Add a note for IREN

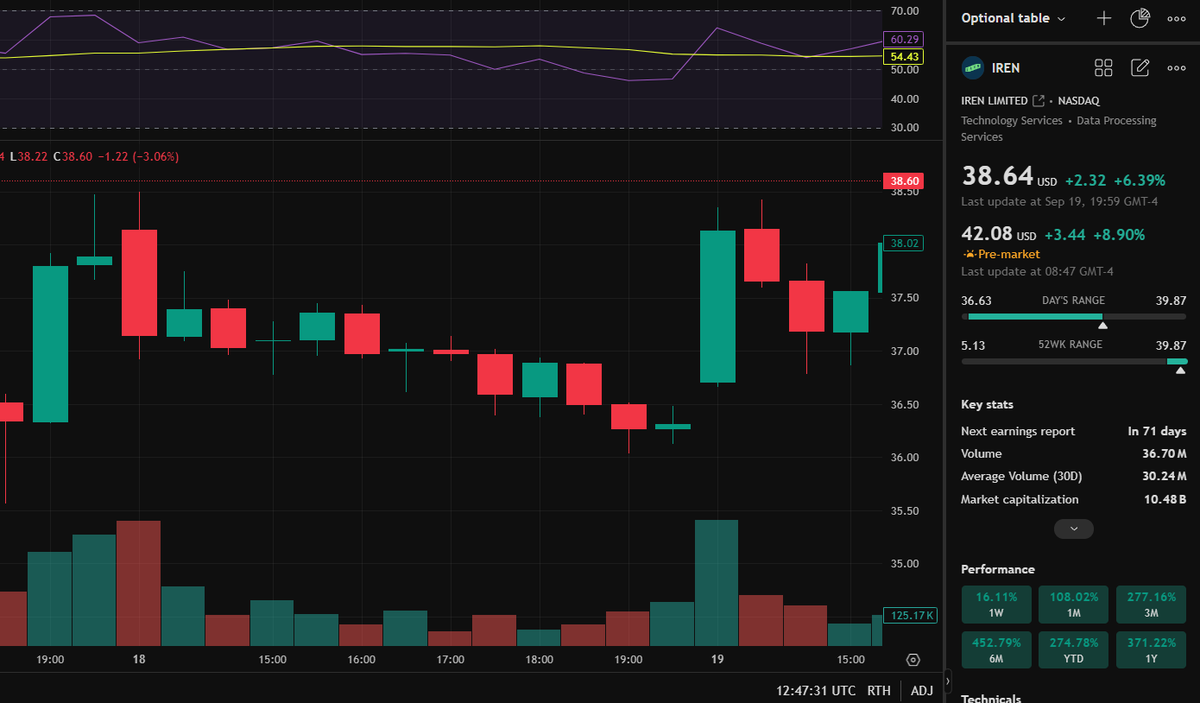[1140, 68]
